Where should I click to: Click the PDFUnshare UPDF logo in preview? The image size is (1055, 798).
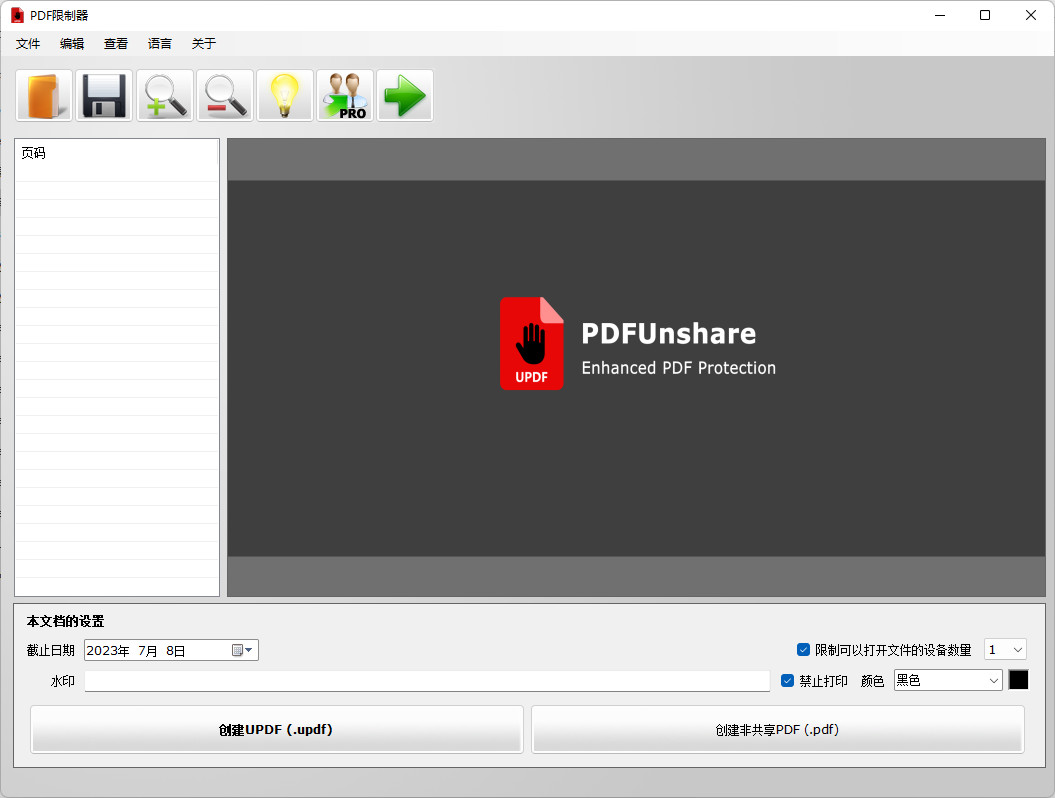pyautogui.click(x=532, y=343)
